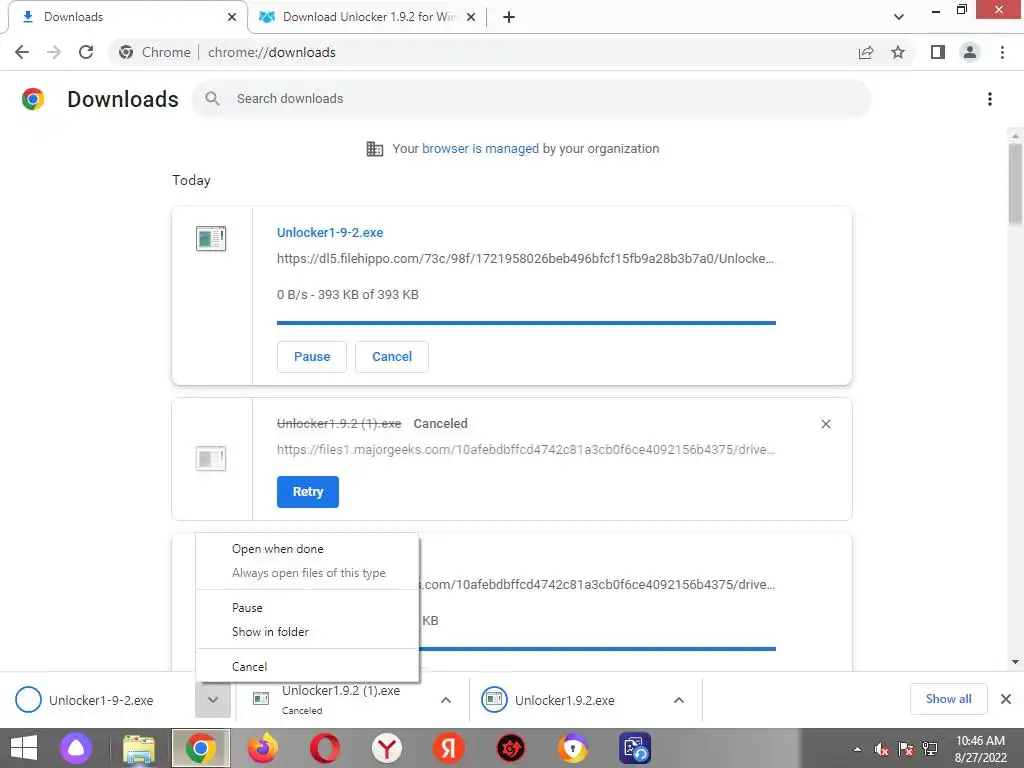Open the purple Alice assistant taskbar icon

[x=76, y=748]
